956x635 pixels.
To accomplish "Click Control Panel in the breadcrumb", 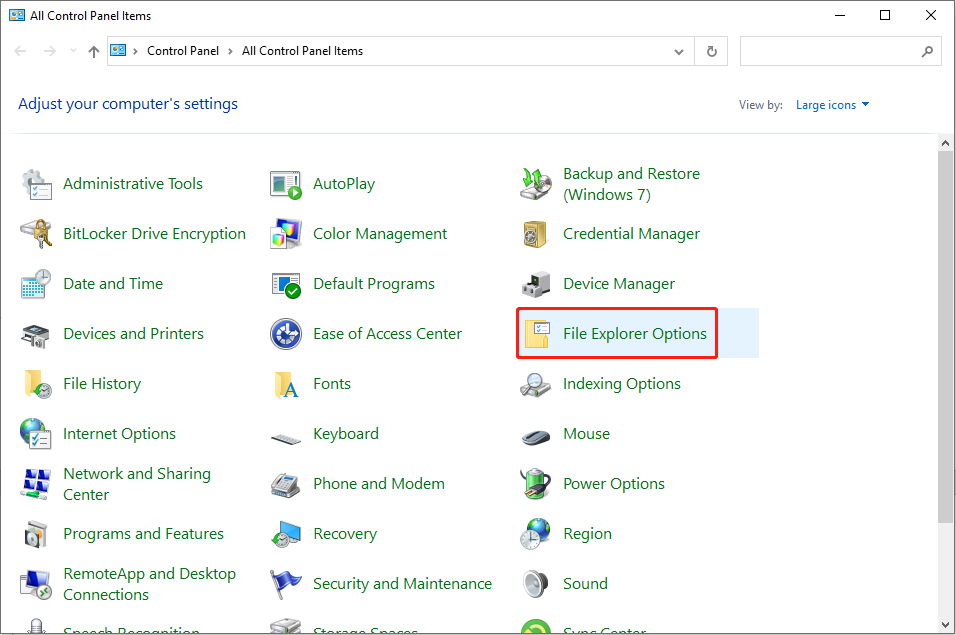I will 183,51.
